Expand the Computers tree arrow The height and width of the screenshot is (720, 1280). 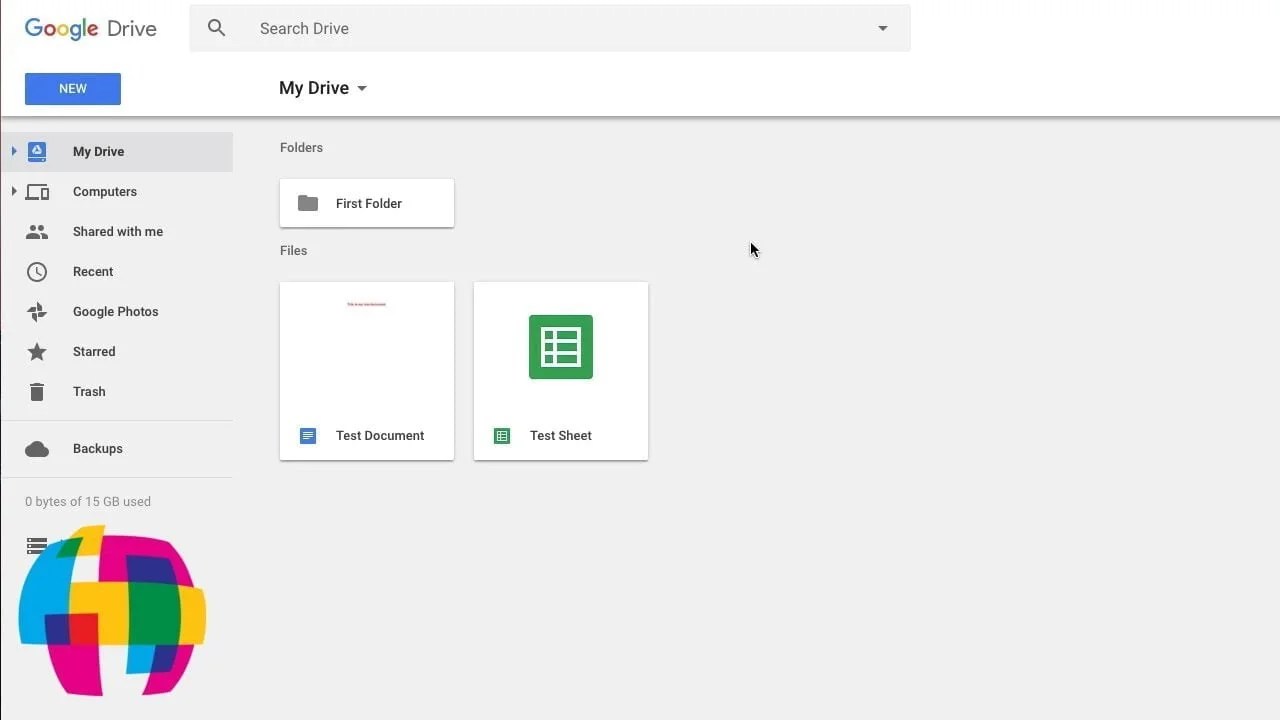point(13,191)
